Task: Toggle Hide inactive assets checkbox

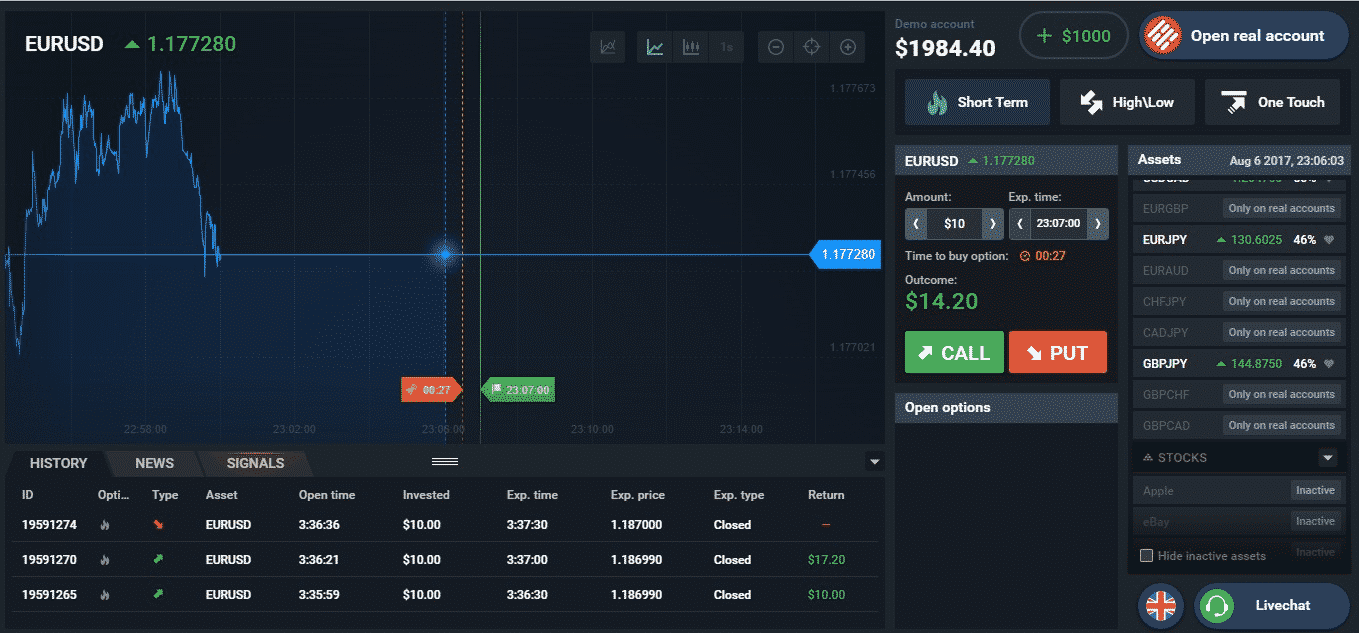Action: (1147, 555)
